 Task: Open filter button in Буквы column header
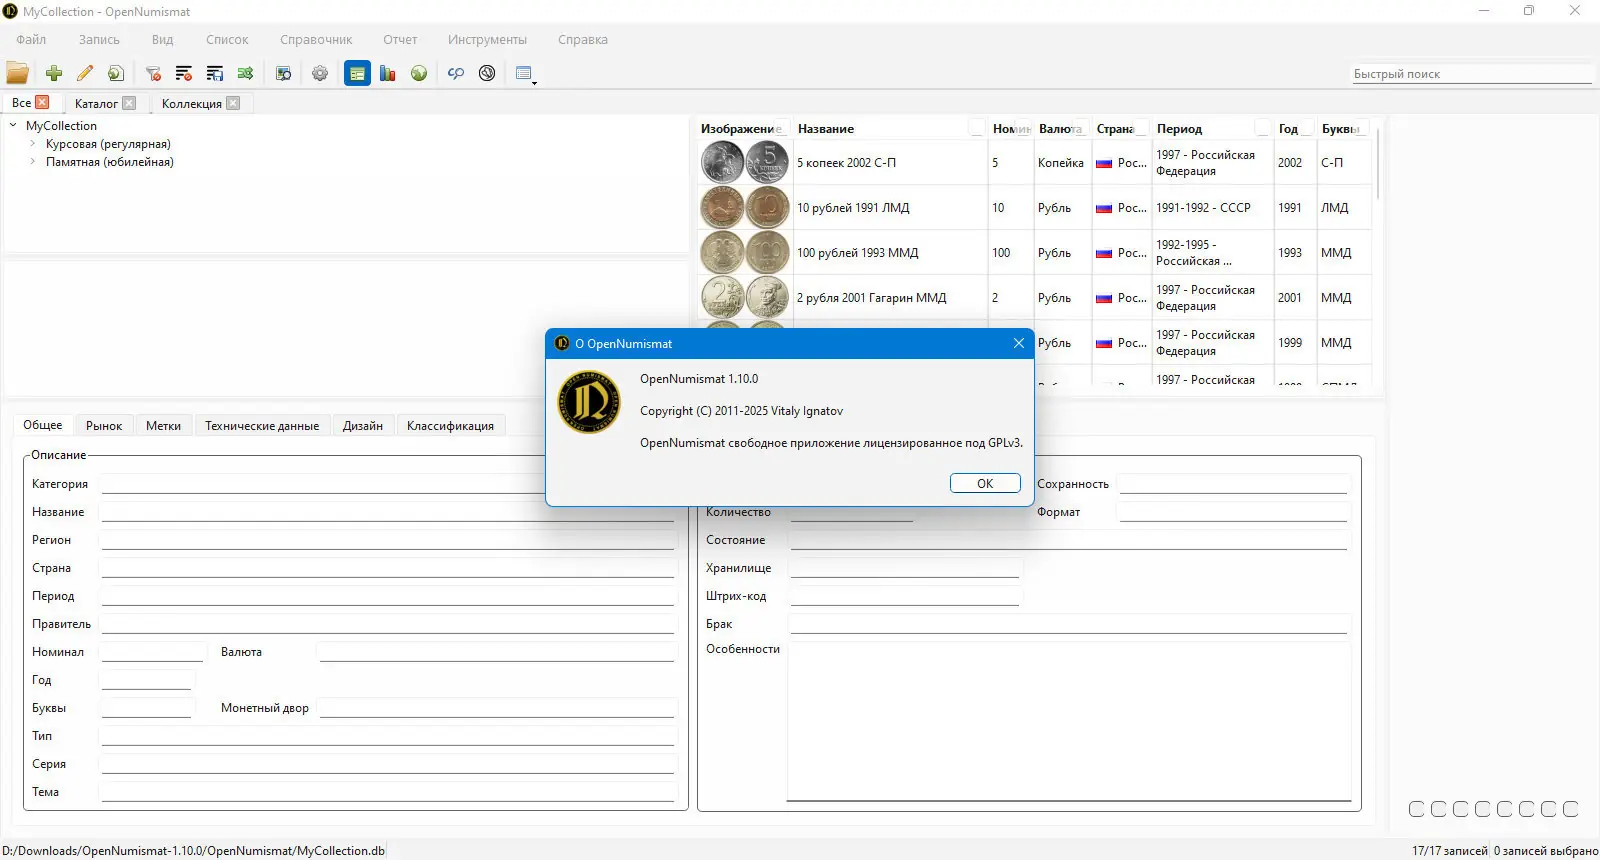tap(1361, 128)
